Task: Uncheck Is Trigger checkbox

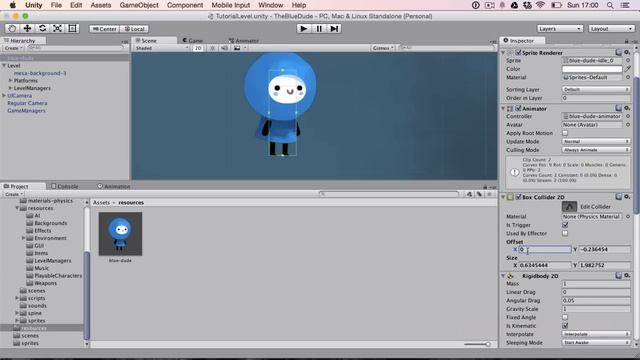Action: coord(565,225)
